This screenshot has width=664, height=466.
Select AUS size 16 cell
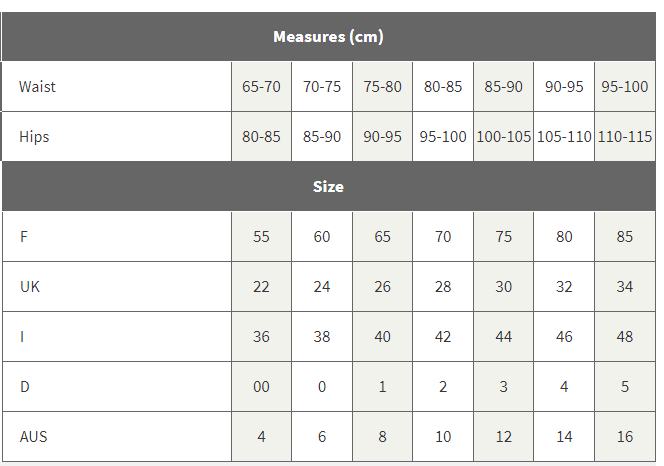[625, 437]
